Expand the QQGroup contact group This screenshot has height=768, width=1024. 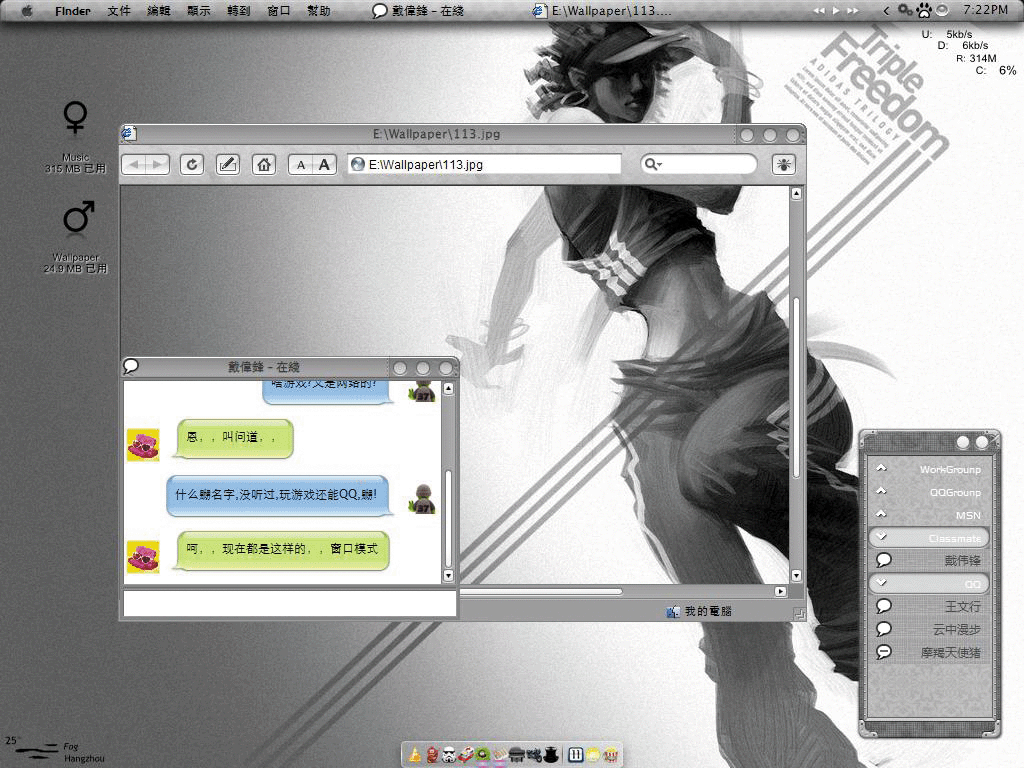tap(929, 492)
